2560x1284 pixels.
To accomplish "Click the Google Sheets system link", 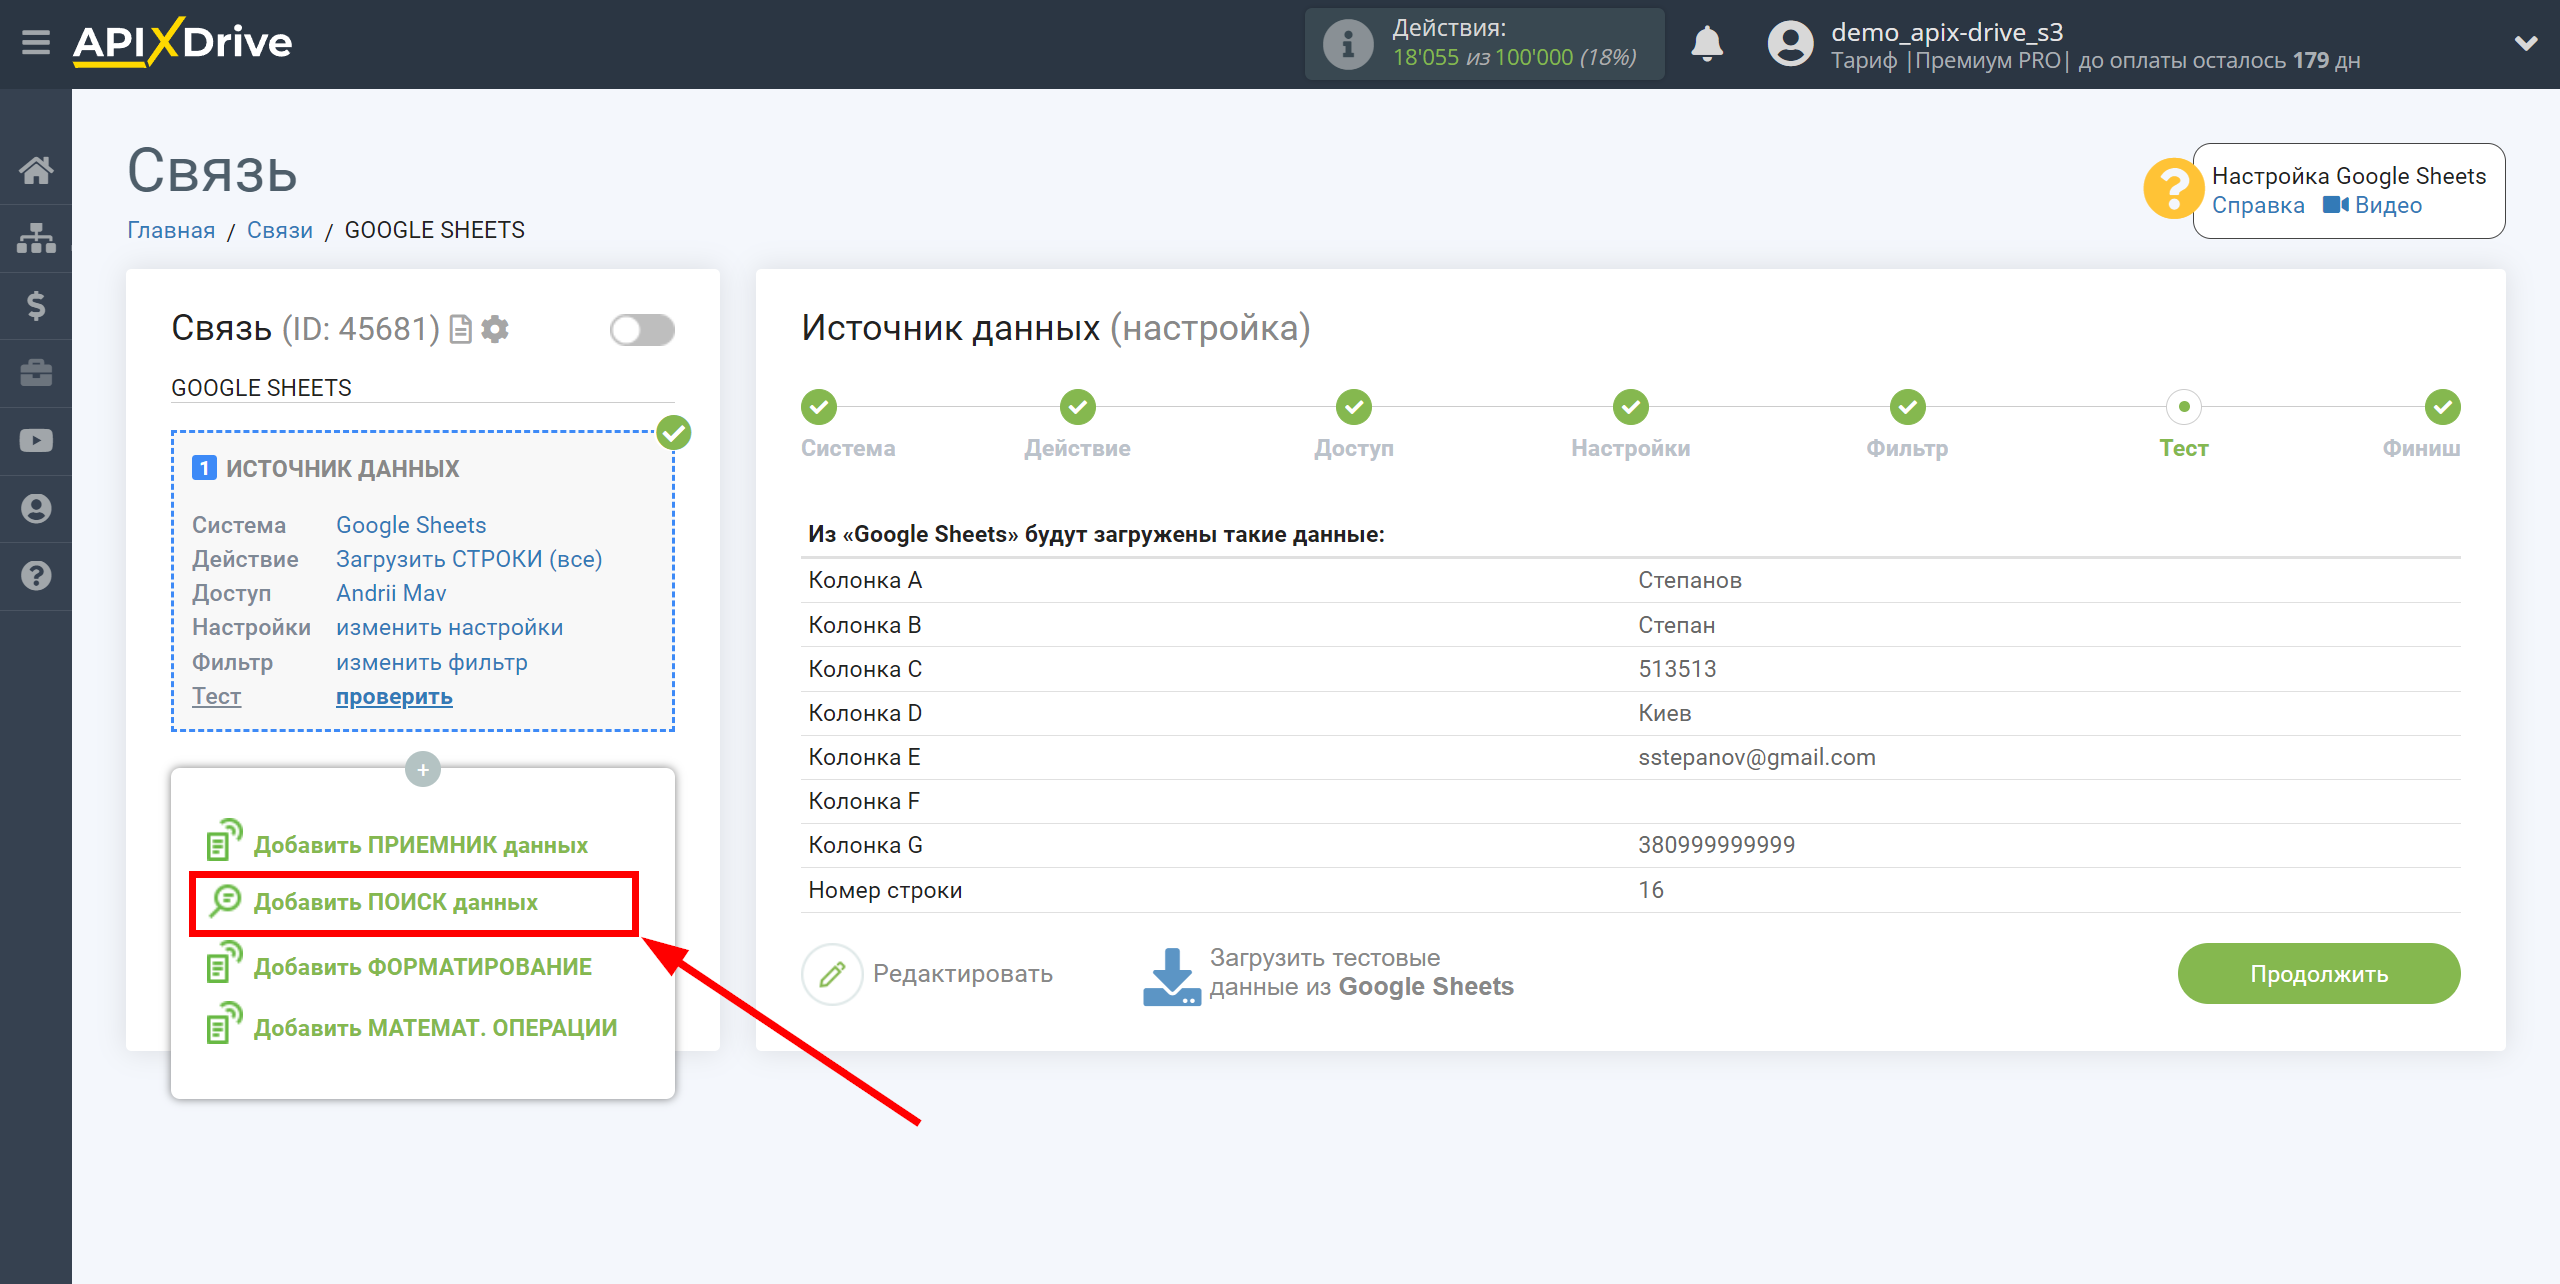I will pos(411,525).
